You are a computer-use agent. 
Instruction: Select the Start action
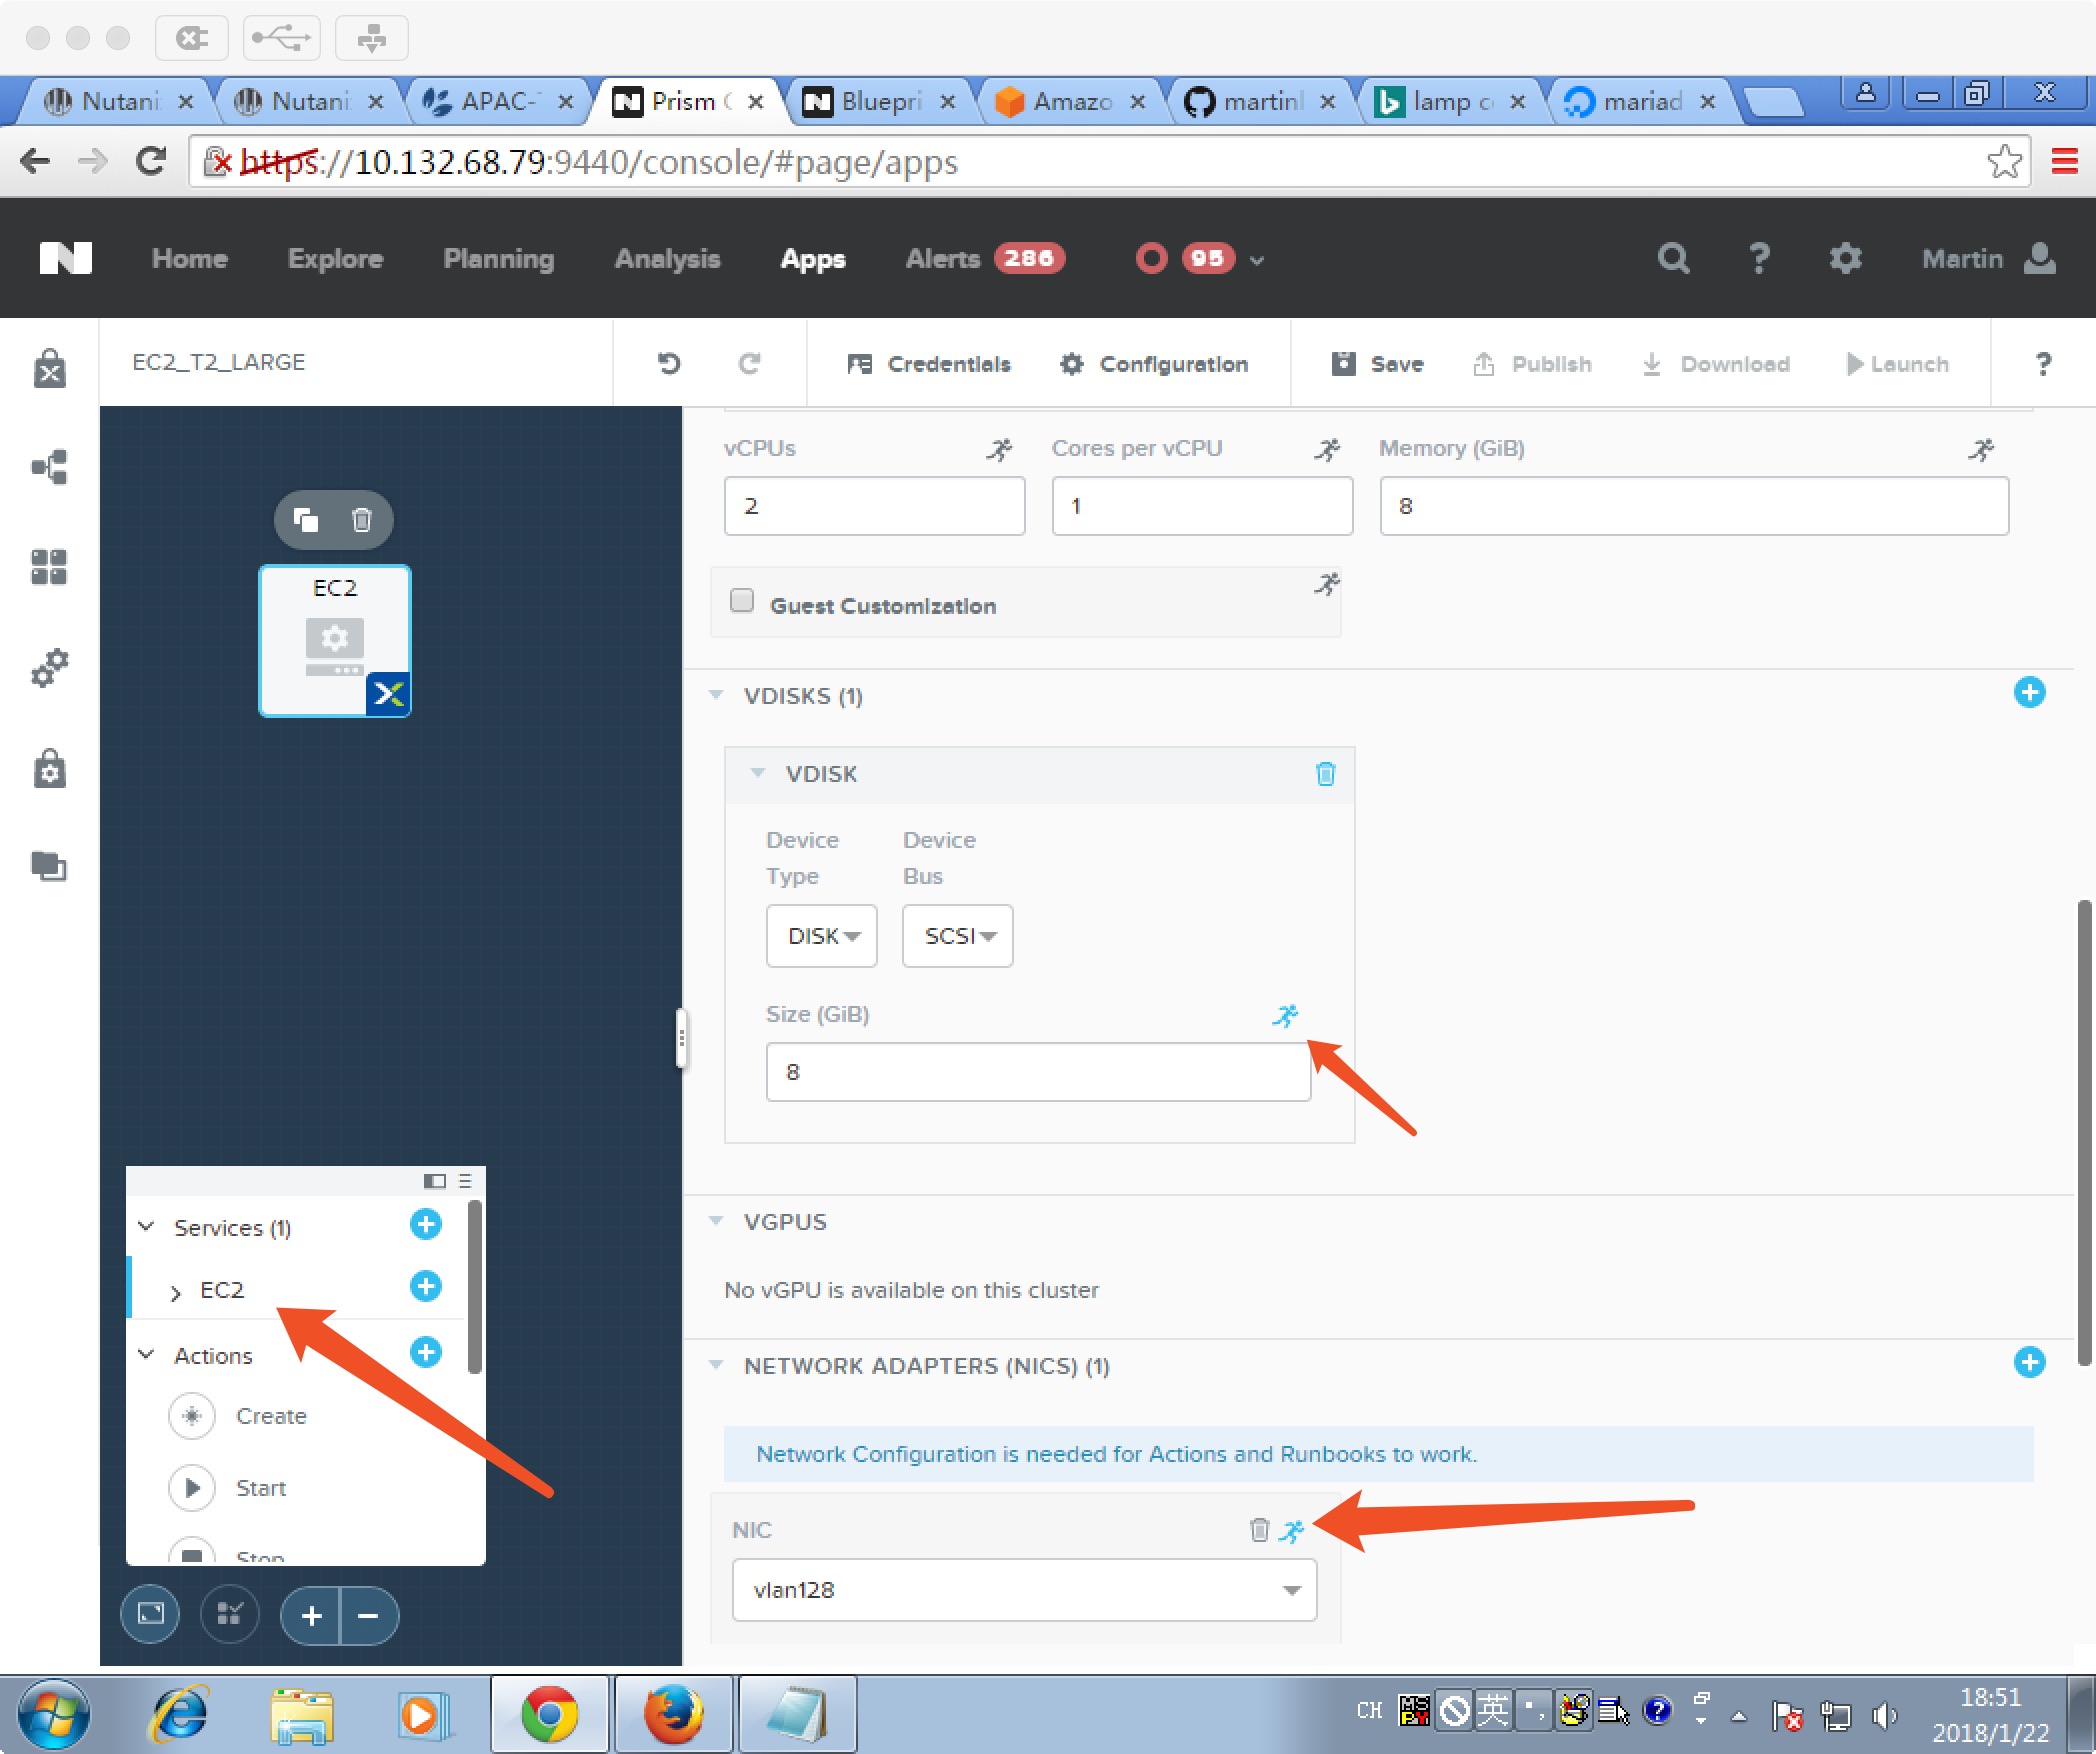[229, 1488]
